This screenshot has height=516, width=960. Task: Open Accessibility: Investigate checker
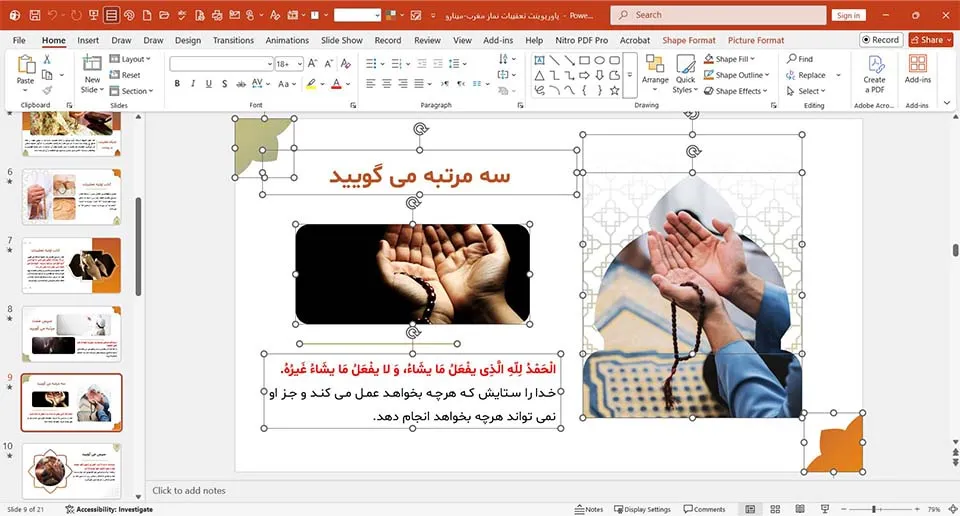point(109,509)
